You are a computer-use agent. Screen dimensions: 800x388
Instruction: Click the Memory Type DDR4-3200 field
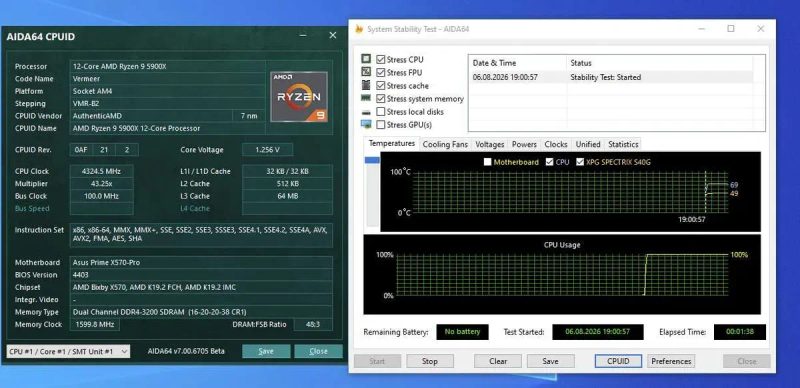(201, 312)
